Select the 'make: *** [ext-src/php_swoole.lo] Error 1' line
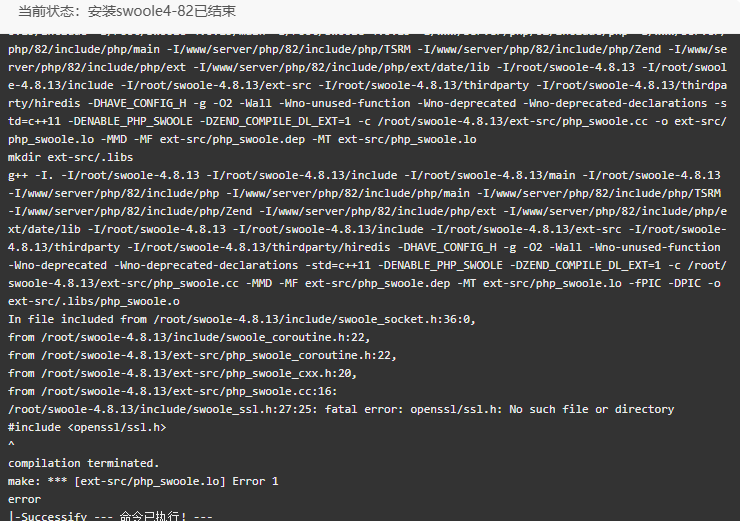This screenshot has height=521, width=740. point(143,481)
